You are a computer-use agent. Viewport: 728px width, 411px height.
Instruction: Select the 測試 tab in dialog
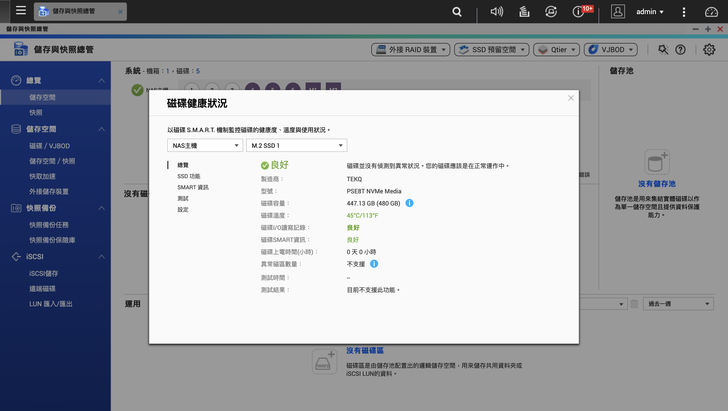[183, 198]
